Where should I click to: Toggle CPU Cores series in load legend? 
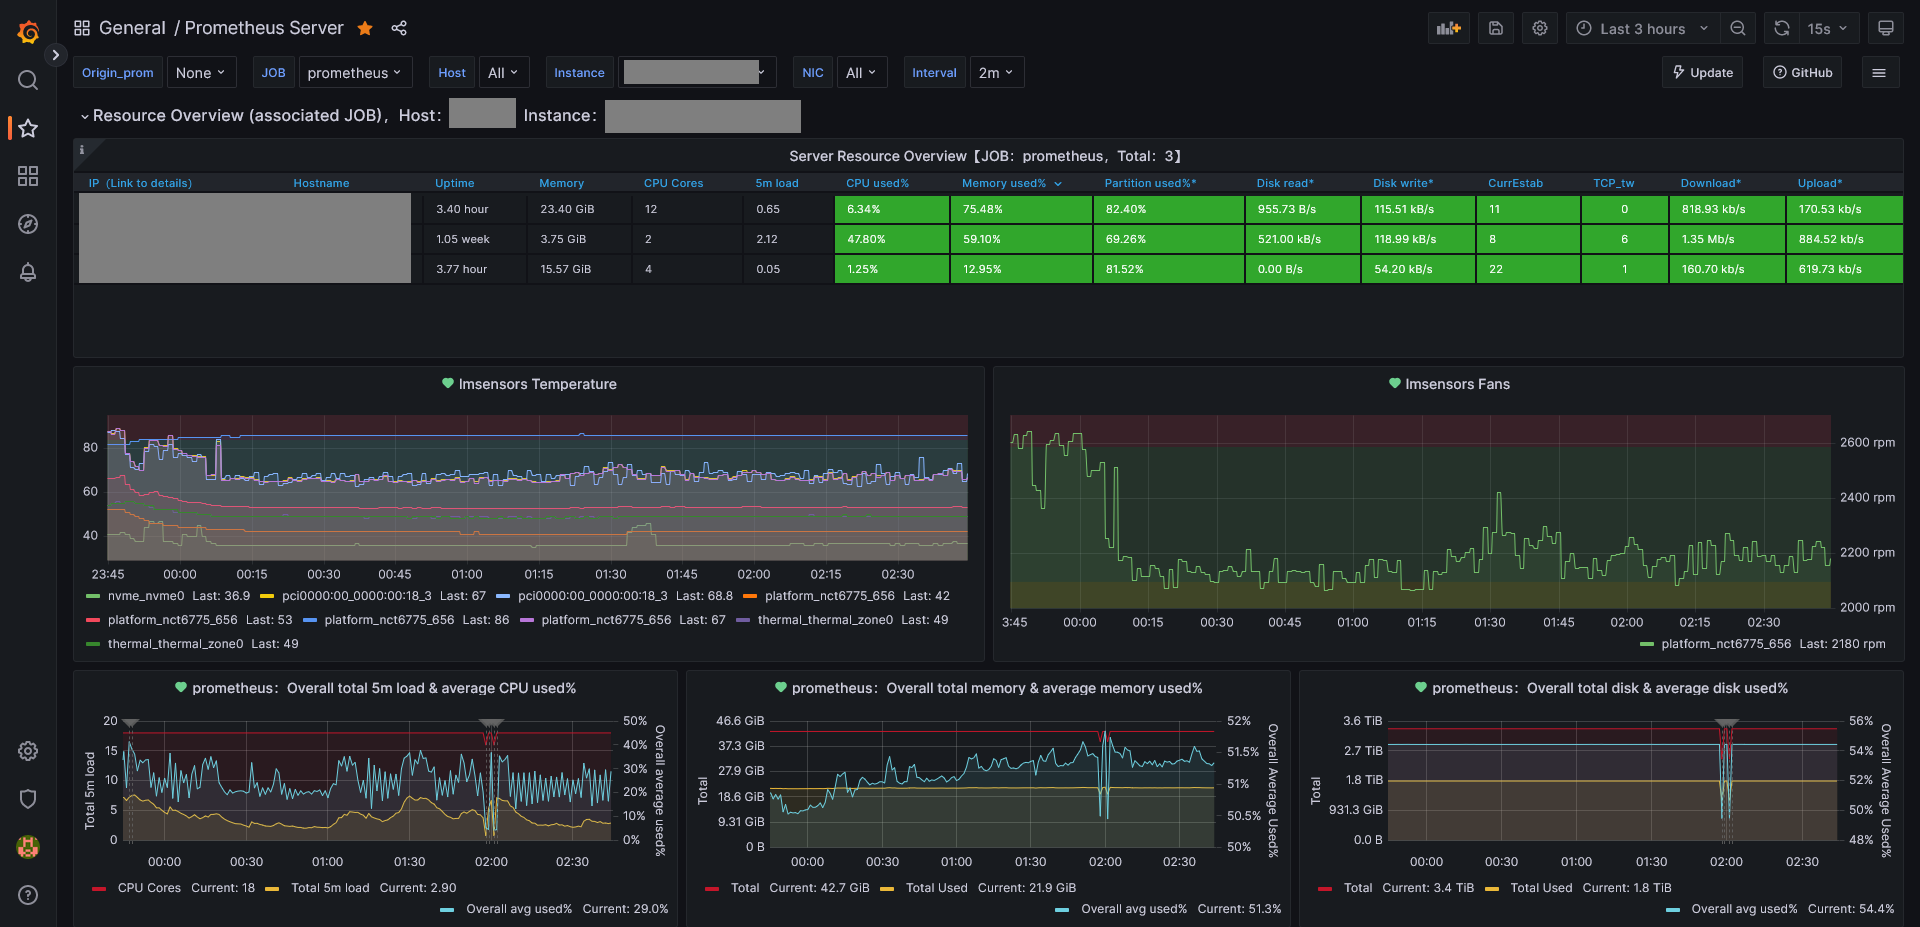[149, 888]
